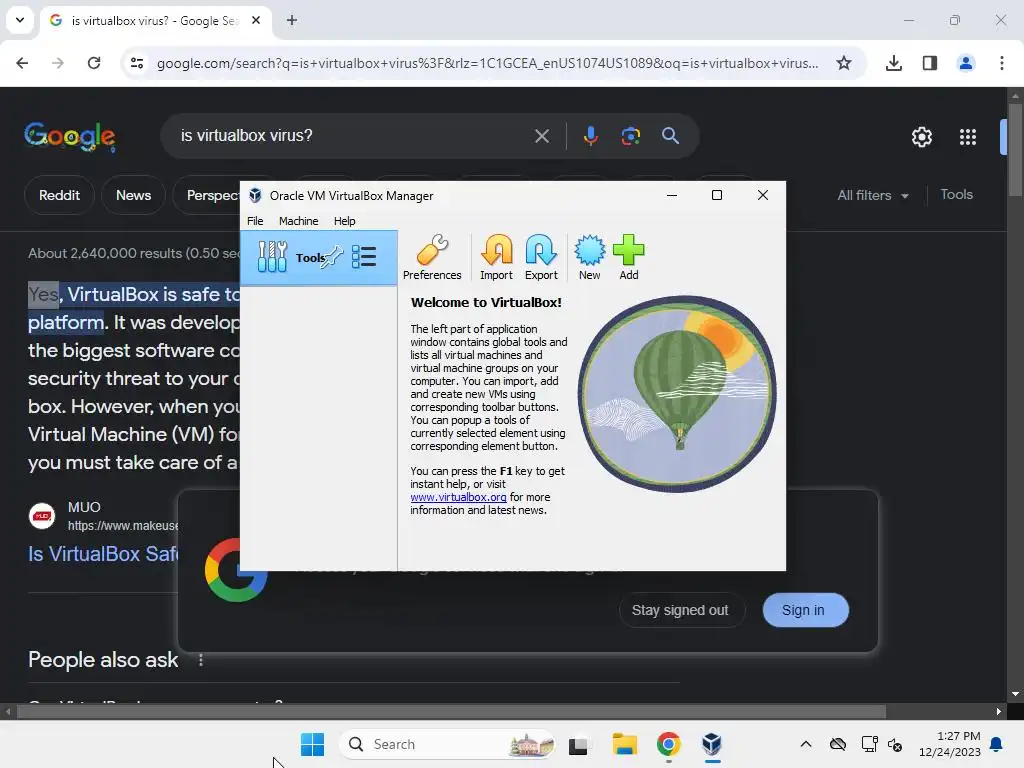Viewport: 1024px width, 768px height.
Task: Follow the www.virtualbox.org link
Action: pyautogui.click(x=458, y=497)
